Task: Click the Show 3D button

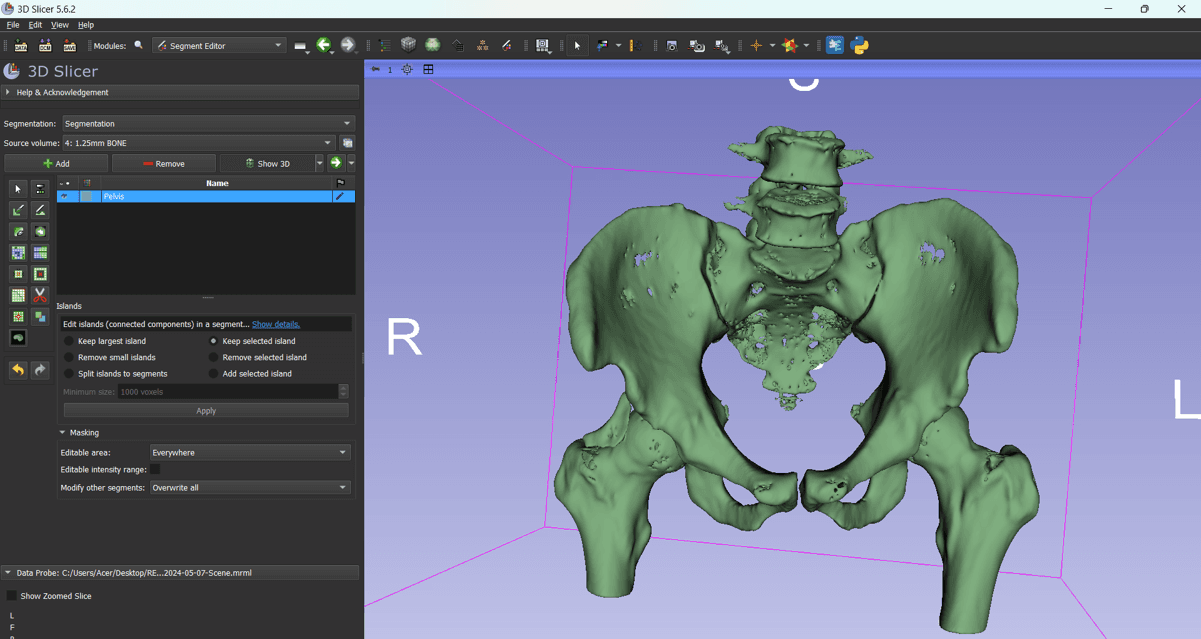Action: click(x=267, y=163)
